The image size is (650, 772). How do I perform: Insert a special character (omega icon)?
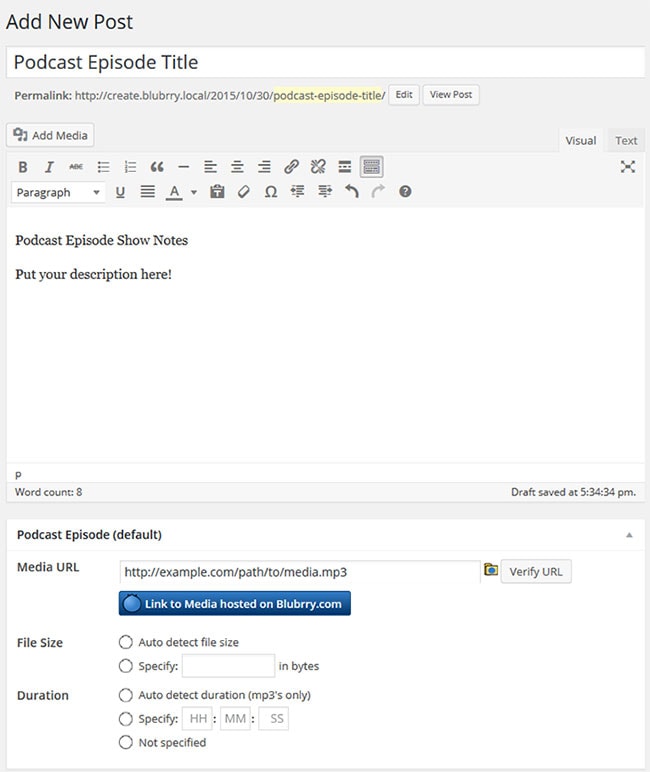(270, 192)
